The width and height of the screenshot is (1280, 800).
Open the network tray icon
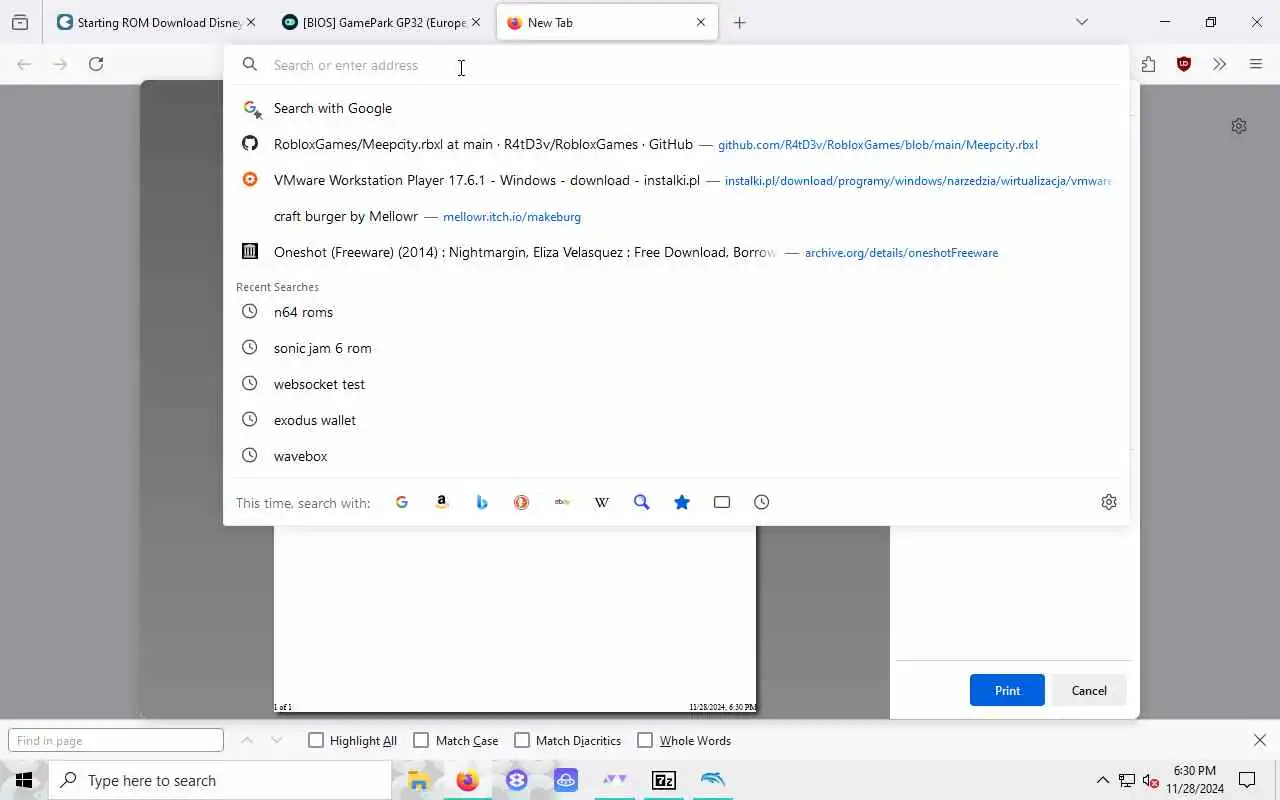point(1127,781)
